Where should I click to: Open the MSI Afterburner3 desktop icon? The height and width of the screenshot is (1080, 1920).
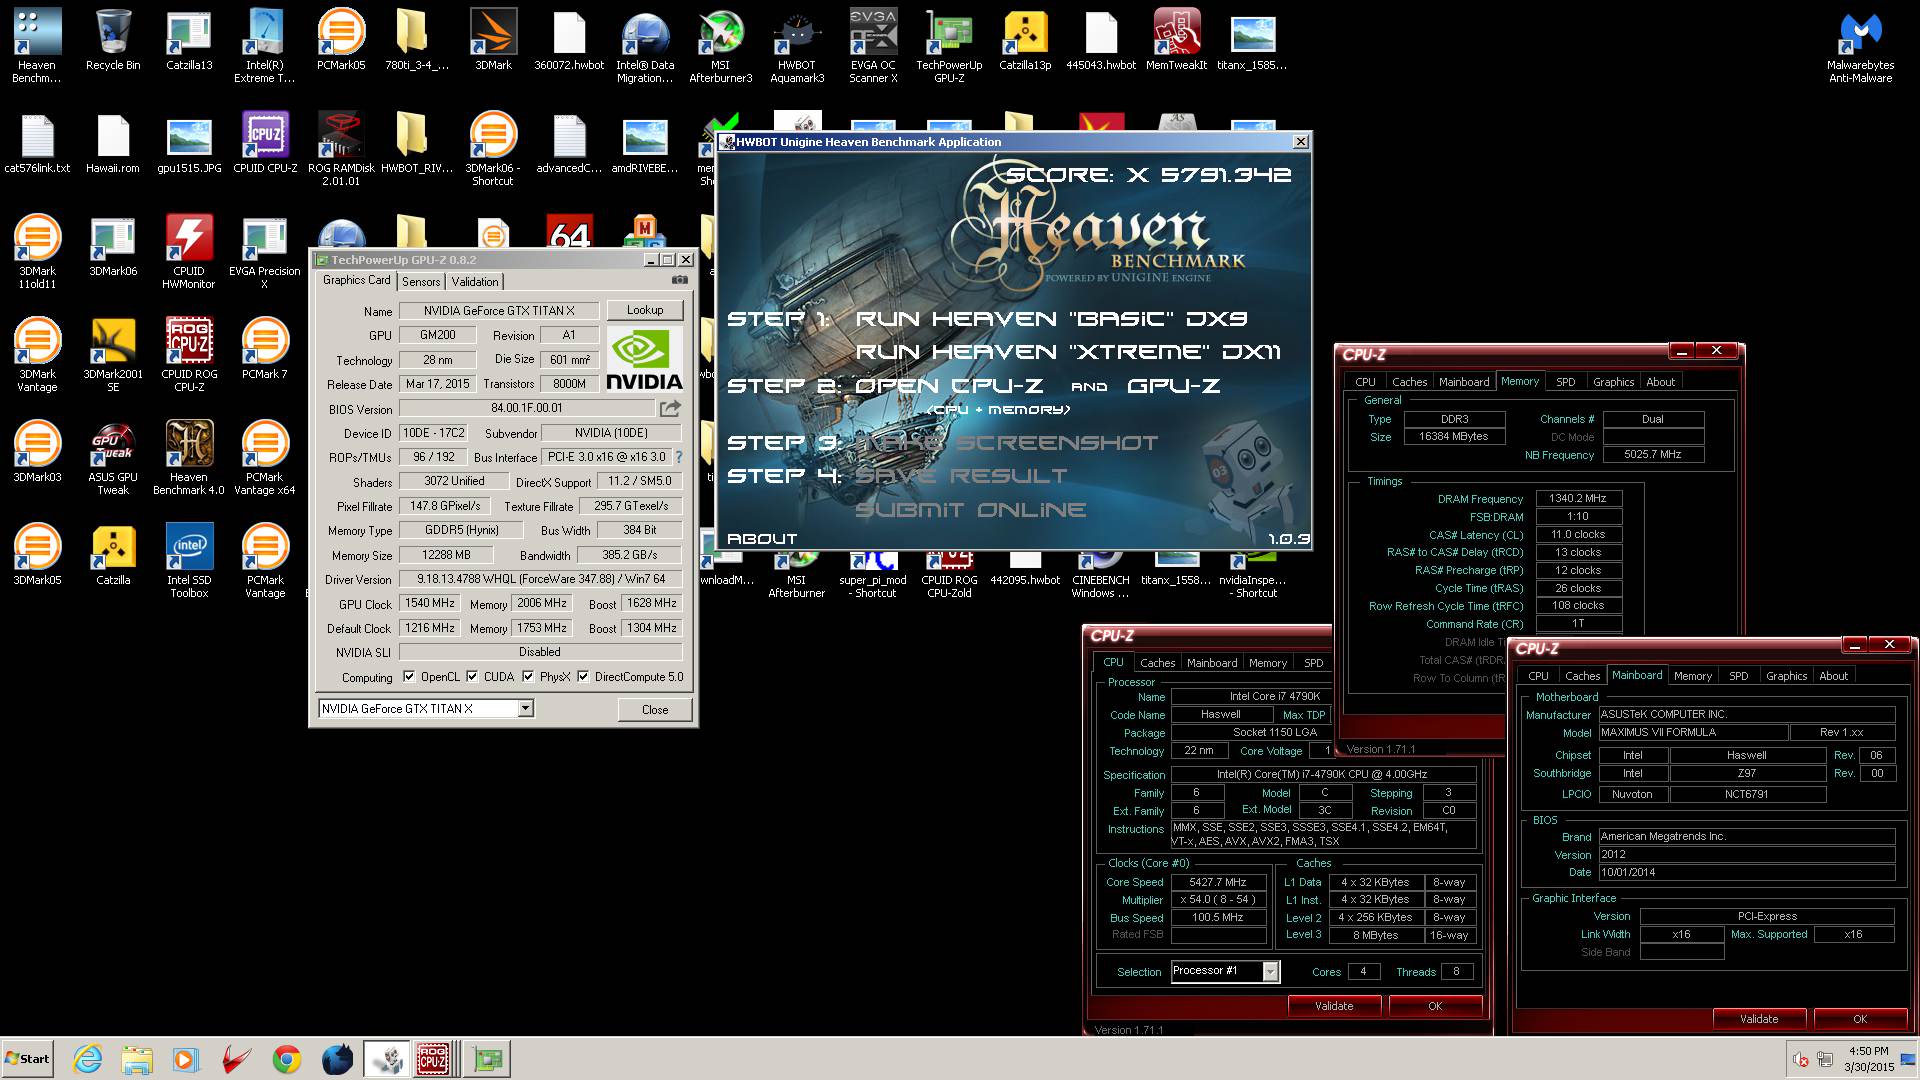[721, 45]
